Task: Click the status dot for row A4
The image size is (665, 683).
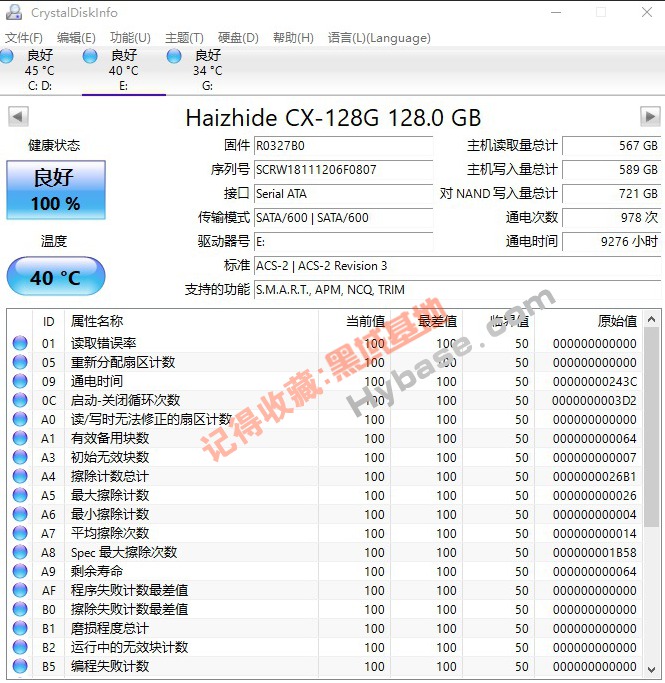Action: [20, 476]
